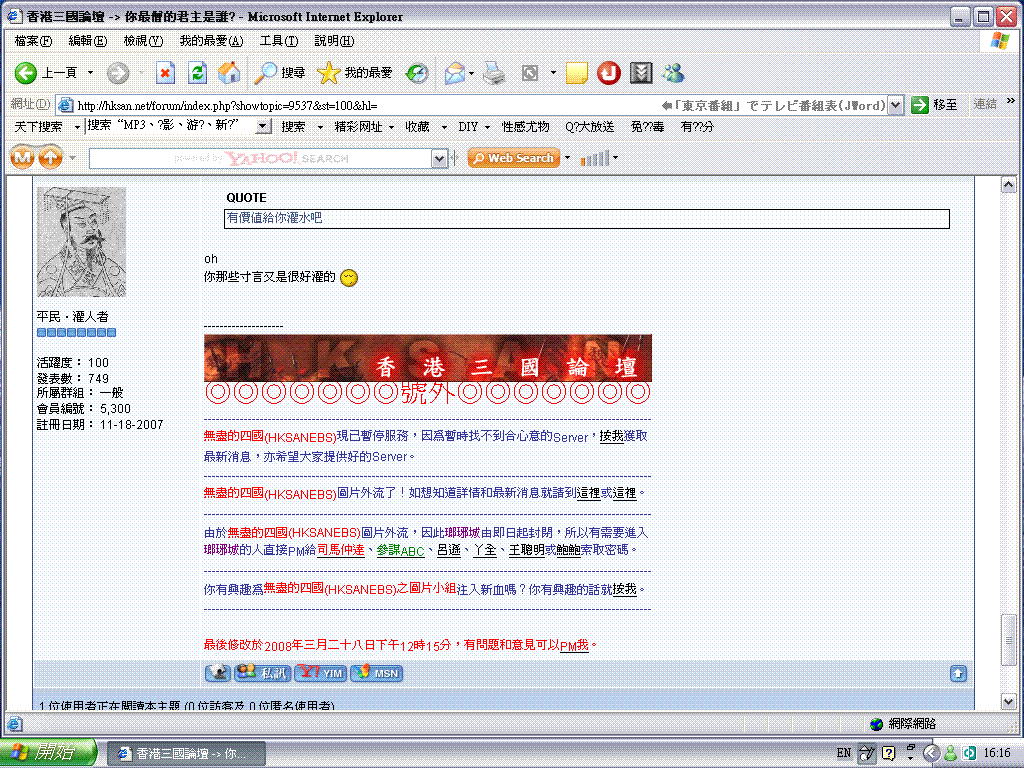1024x768 pixels.
Task: Click the green user tray icon
Action: point(951,753)
